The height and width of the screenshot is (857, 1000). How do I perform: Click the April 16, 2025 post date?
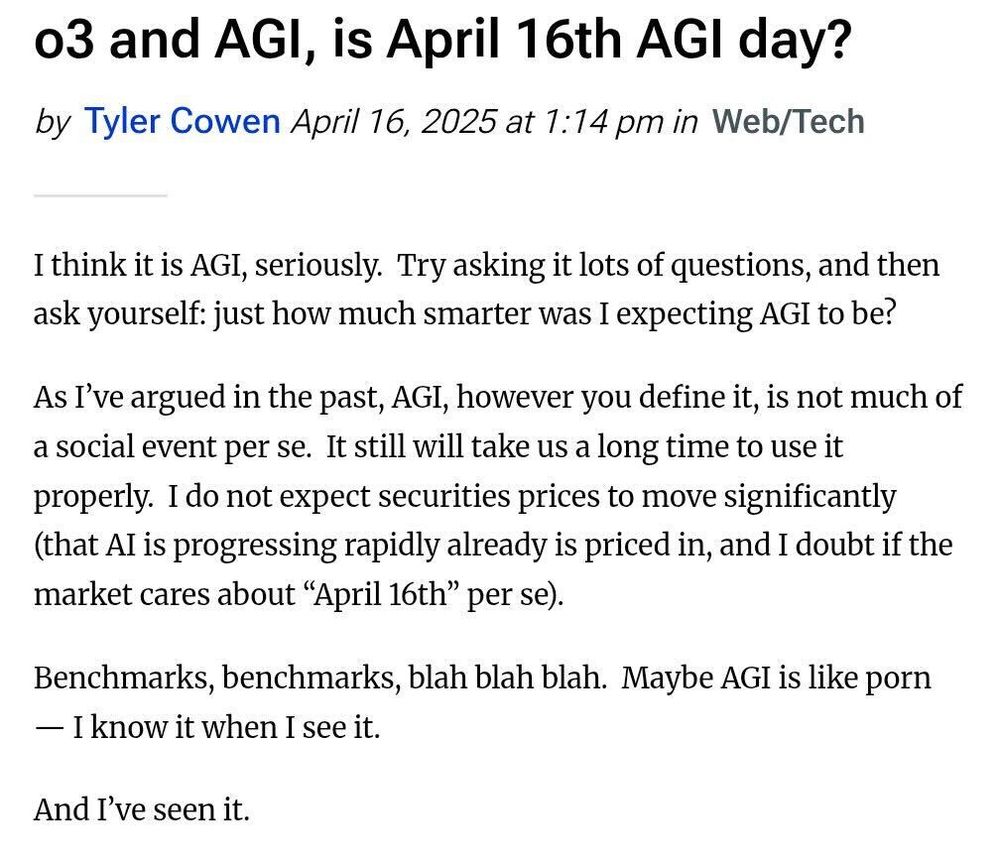click(393, 121)
